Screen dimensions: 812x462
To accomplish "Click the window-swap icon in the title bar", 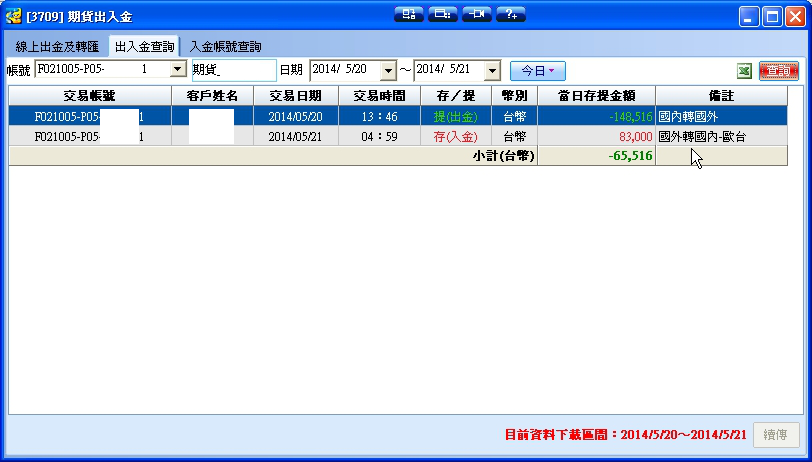I will pos(409,15).
